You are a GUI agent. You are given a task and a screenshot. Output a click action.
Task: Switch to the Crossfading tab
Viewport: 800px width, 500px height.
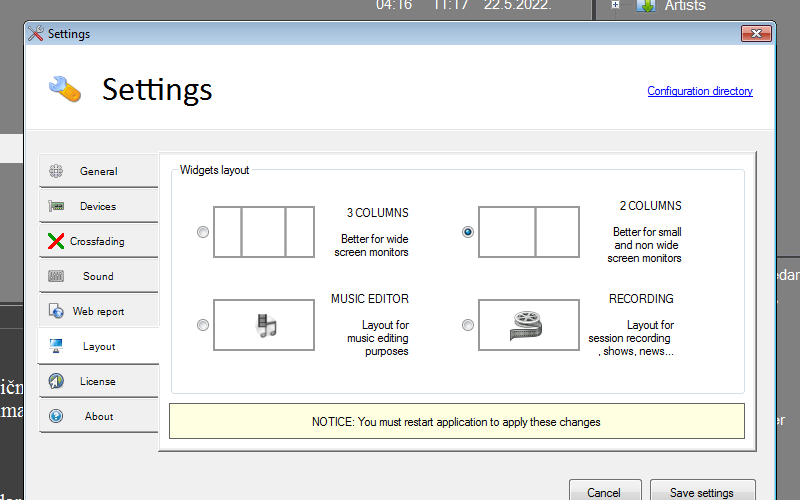(x=98, y=241)
